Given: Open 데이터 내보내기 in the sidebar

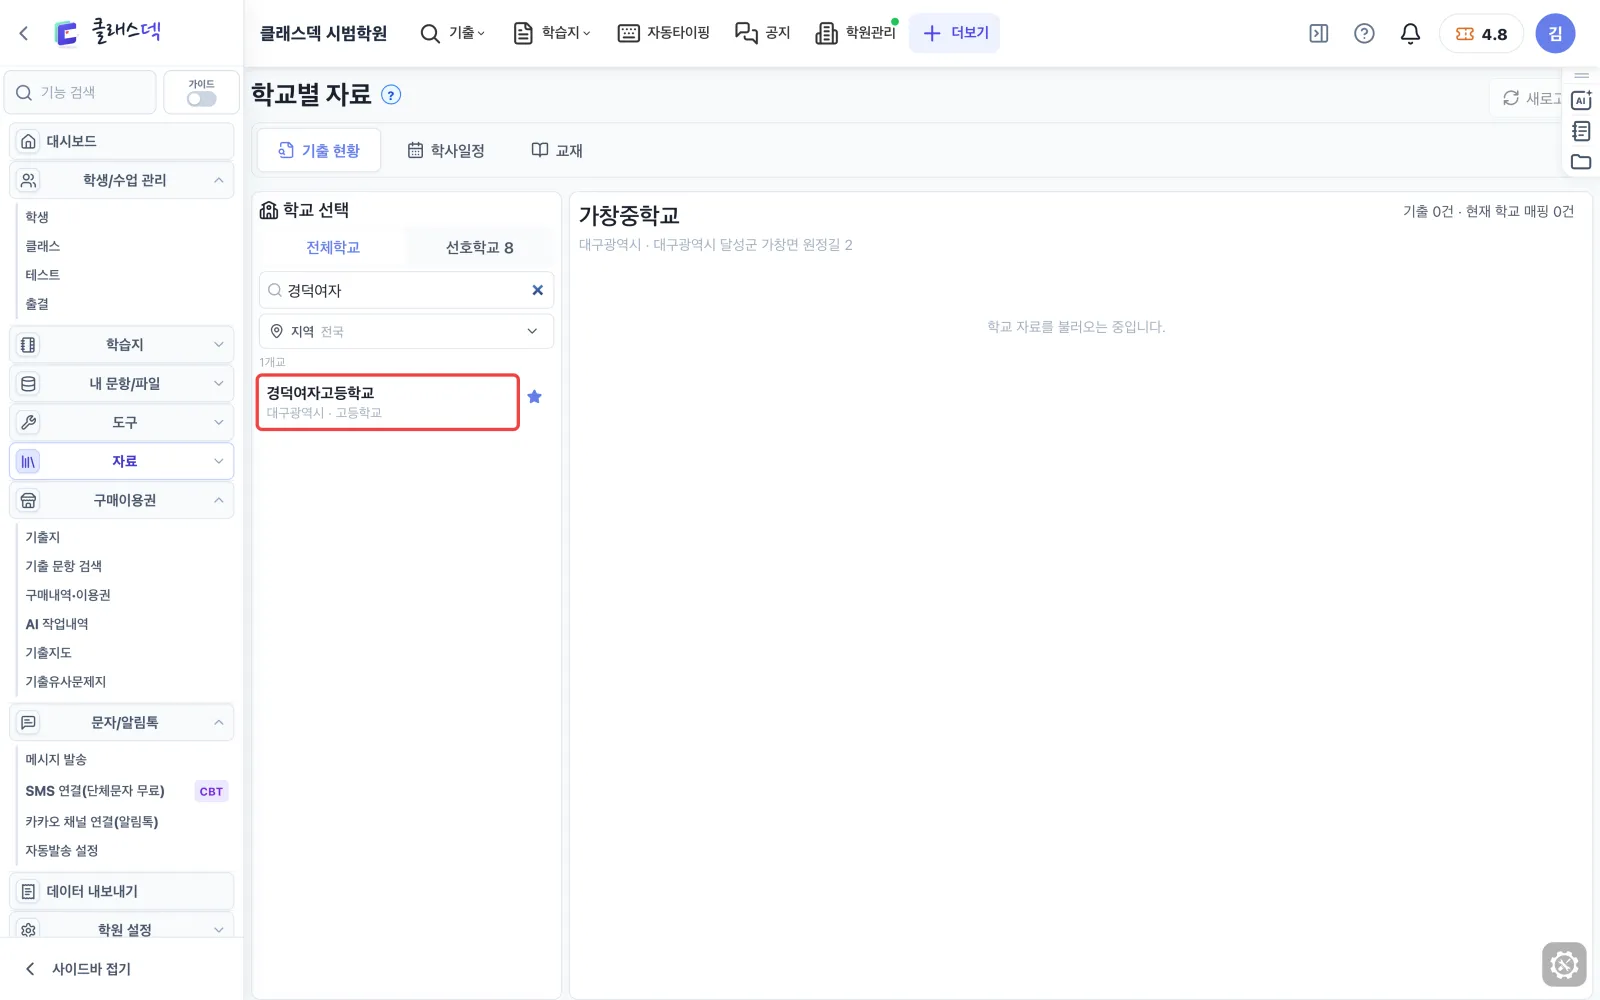Looking at the screenshot, I should tap(122, 891).
